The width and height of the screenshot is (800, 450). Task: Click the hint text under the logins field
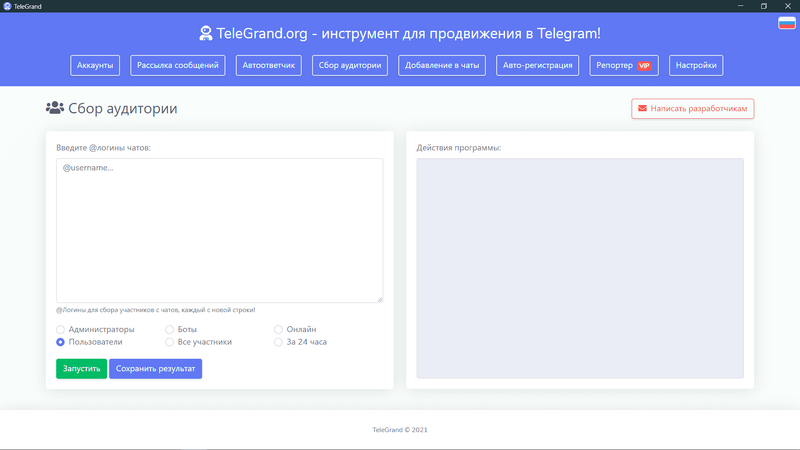(156, 310)
